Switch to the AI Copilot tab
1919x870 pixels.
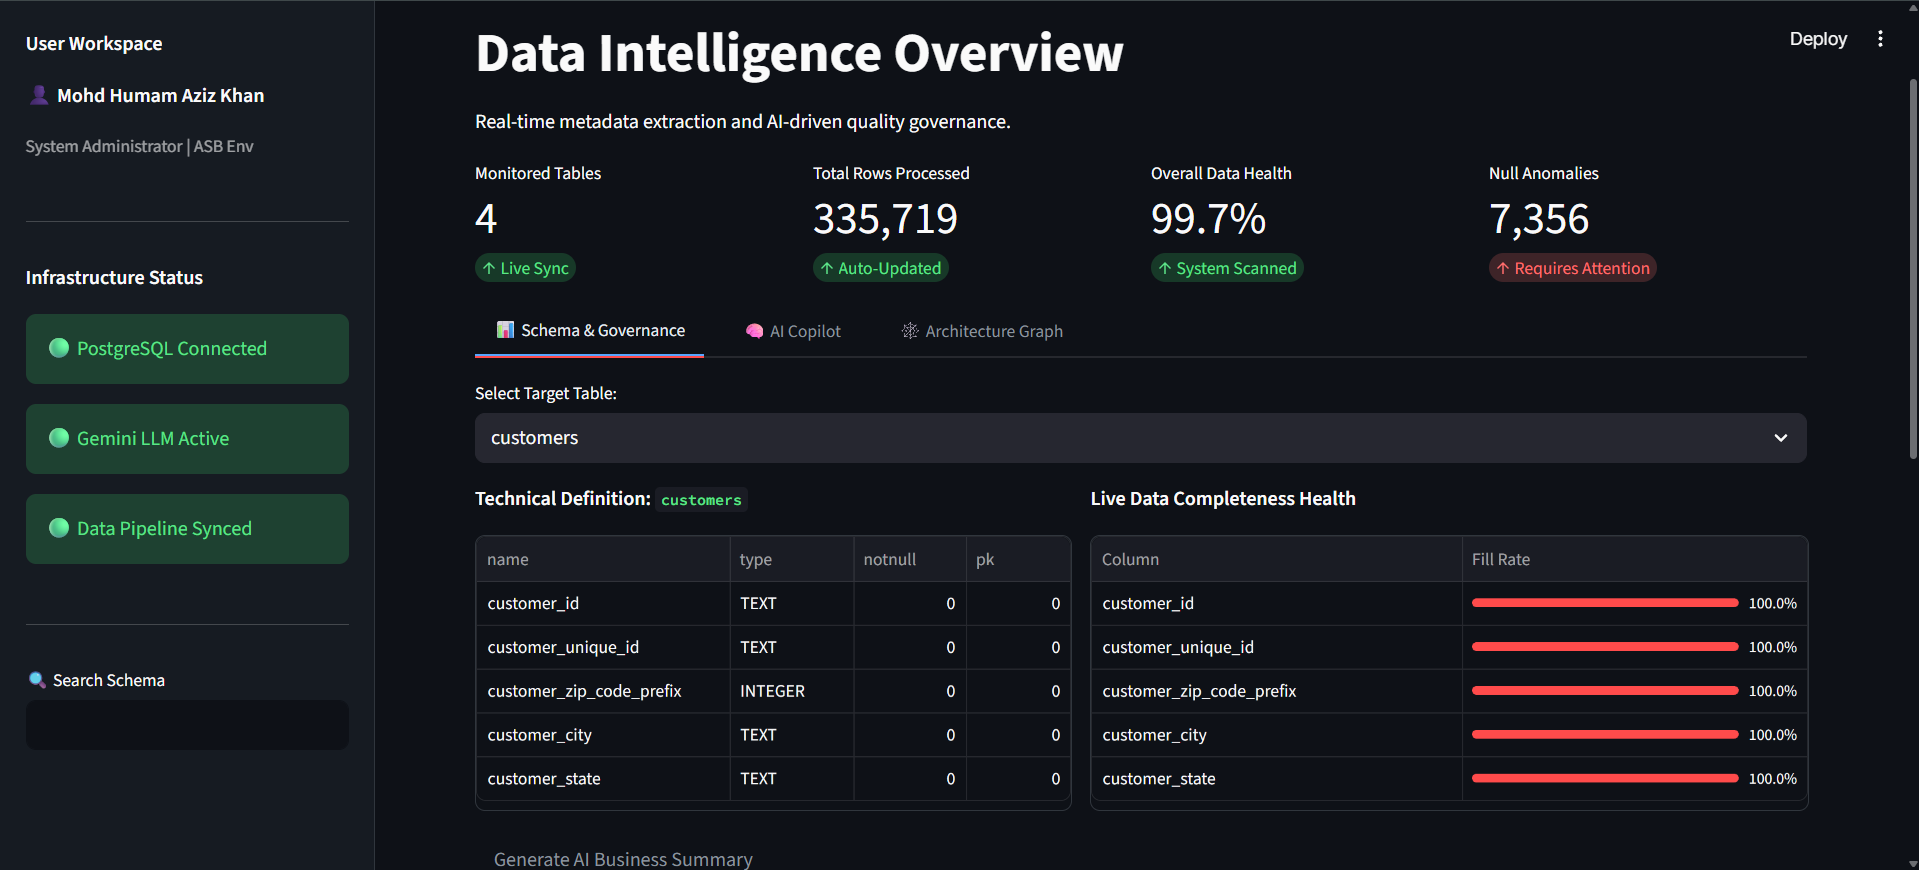click(x=794, y=331)
